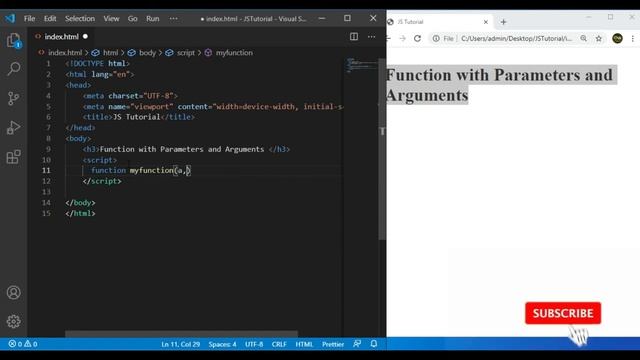Open the feedback icon in status bar
The height and width of the screenshot is (360, 640).
pos(357,344)
